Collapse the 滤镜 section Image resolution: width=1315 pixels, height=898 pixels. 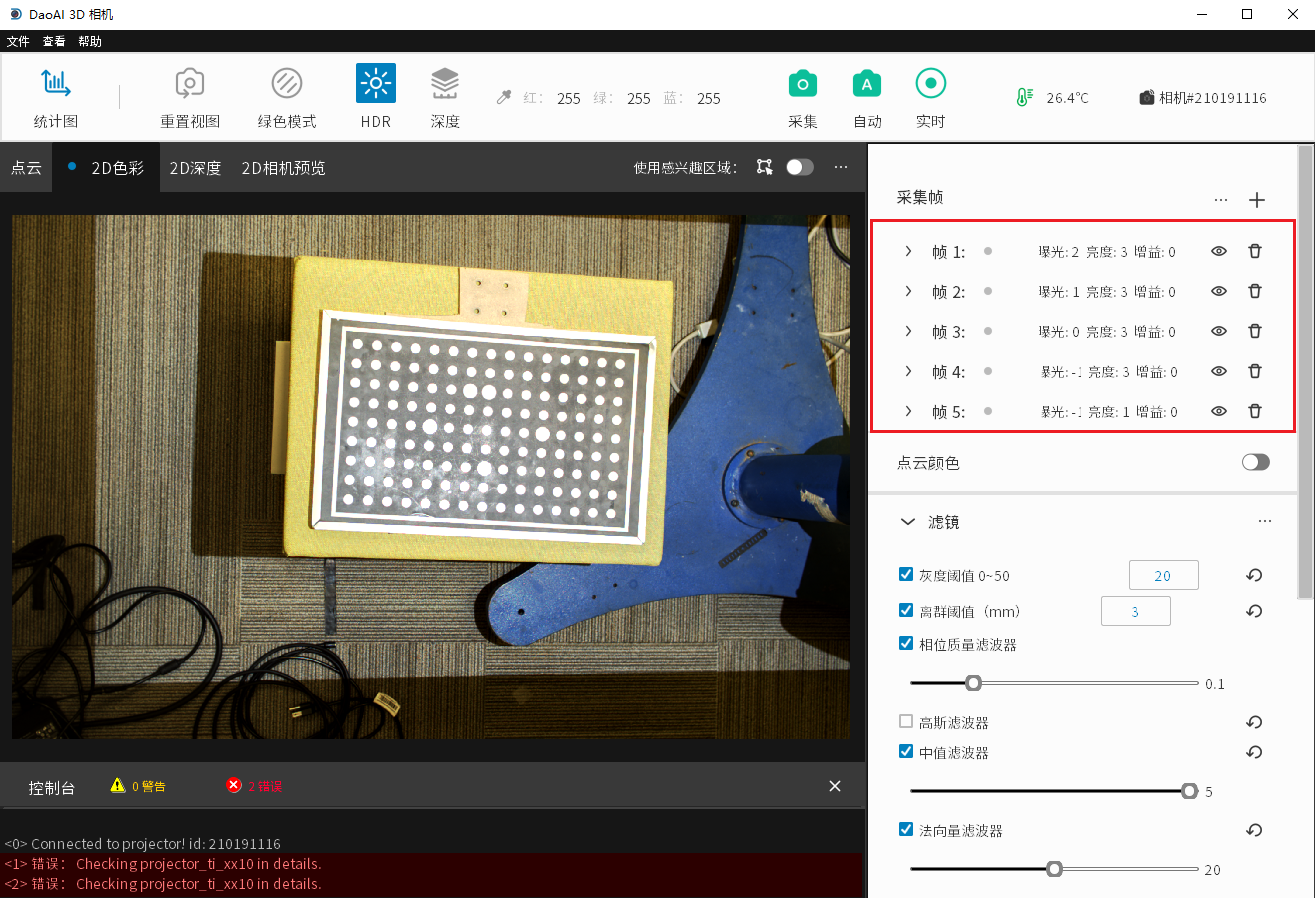pos(908,521)
